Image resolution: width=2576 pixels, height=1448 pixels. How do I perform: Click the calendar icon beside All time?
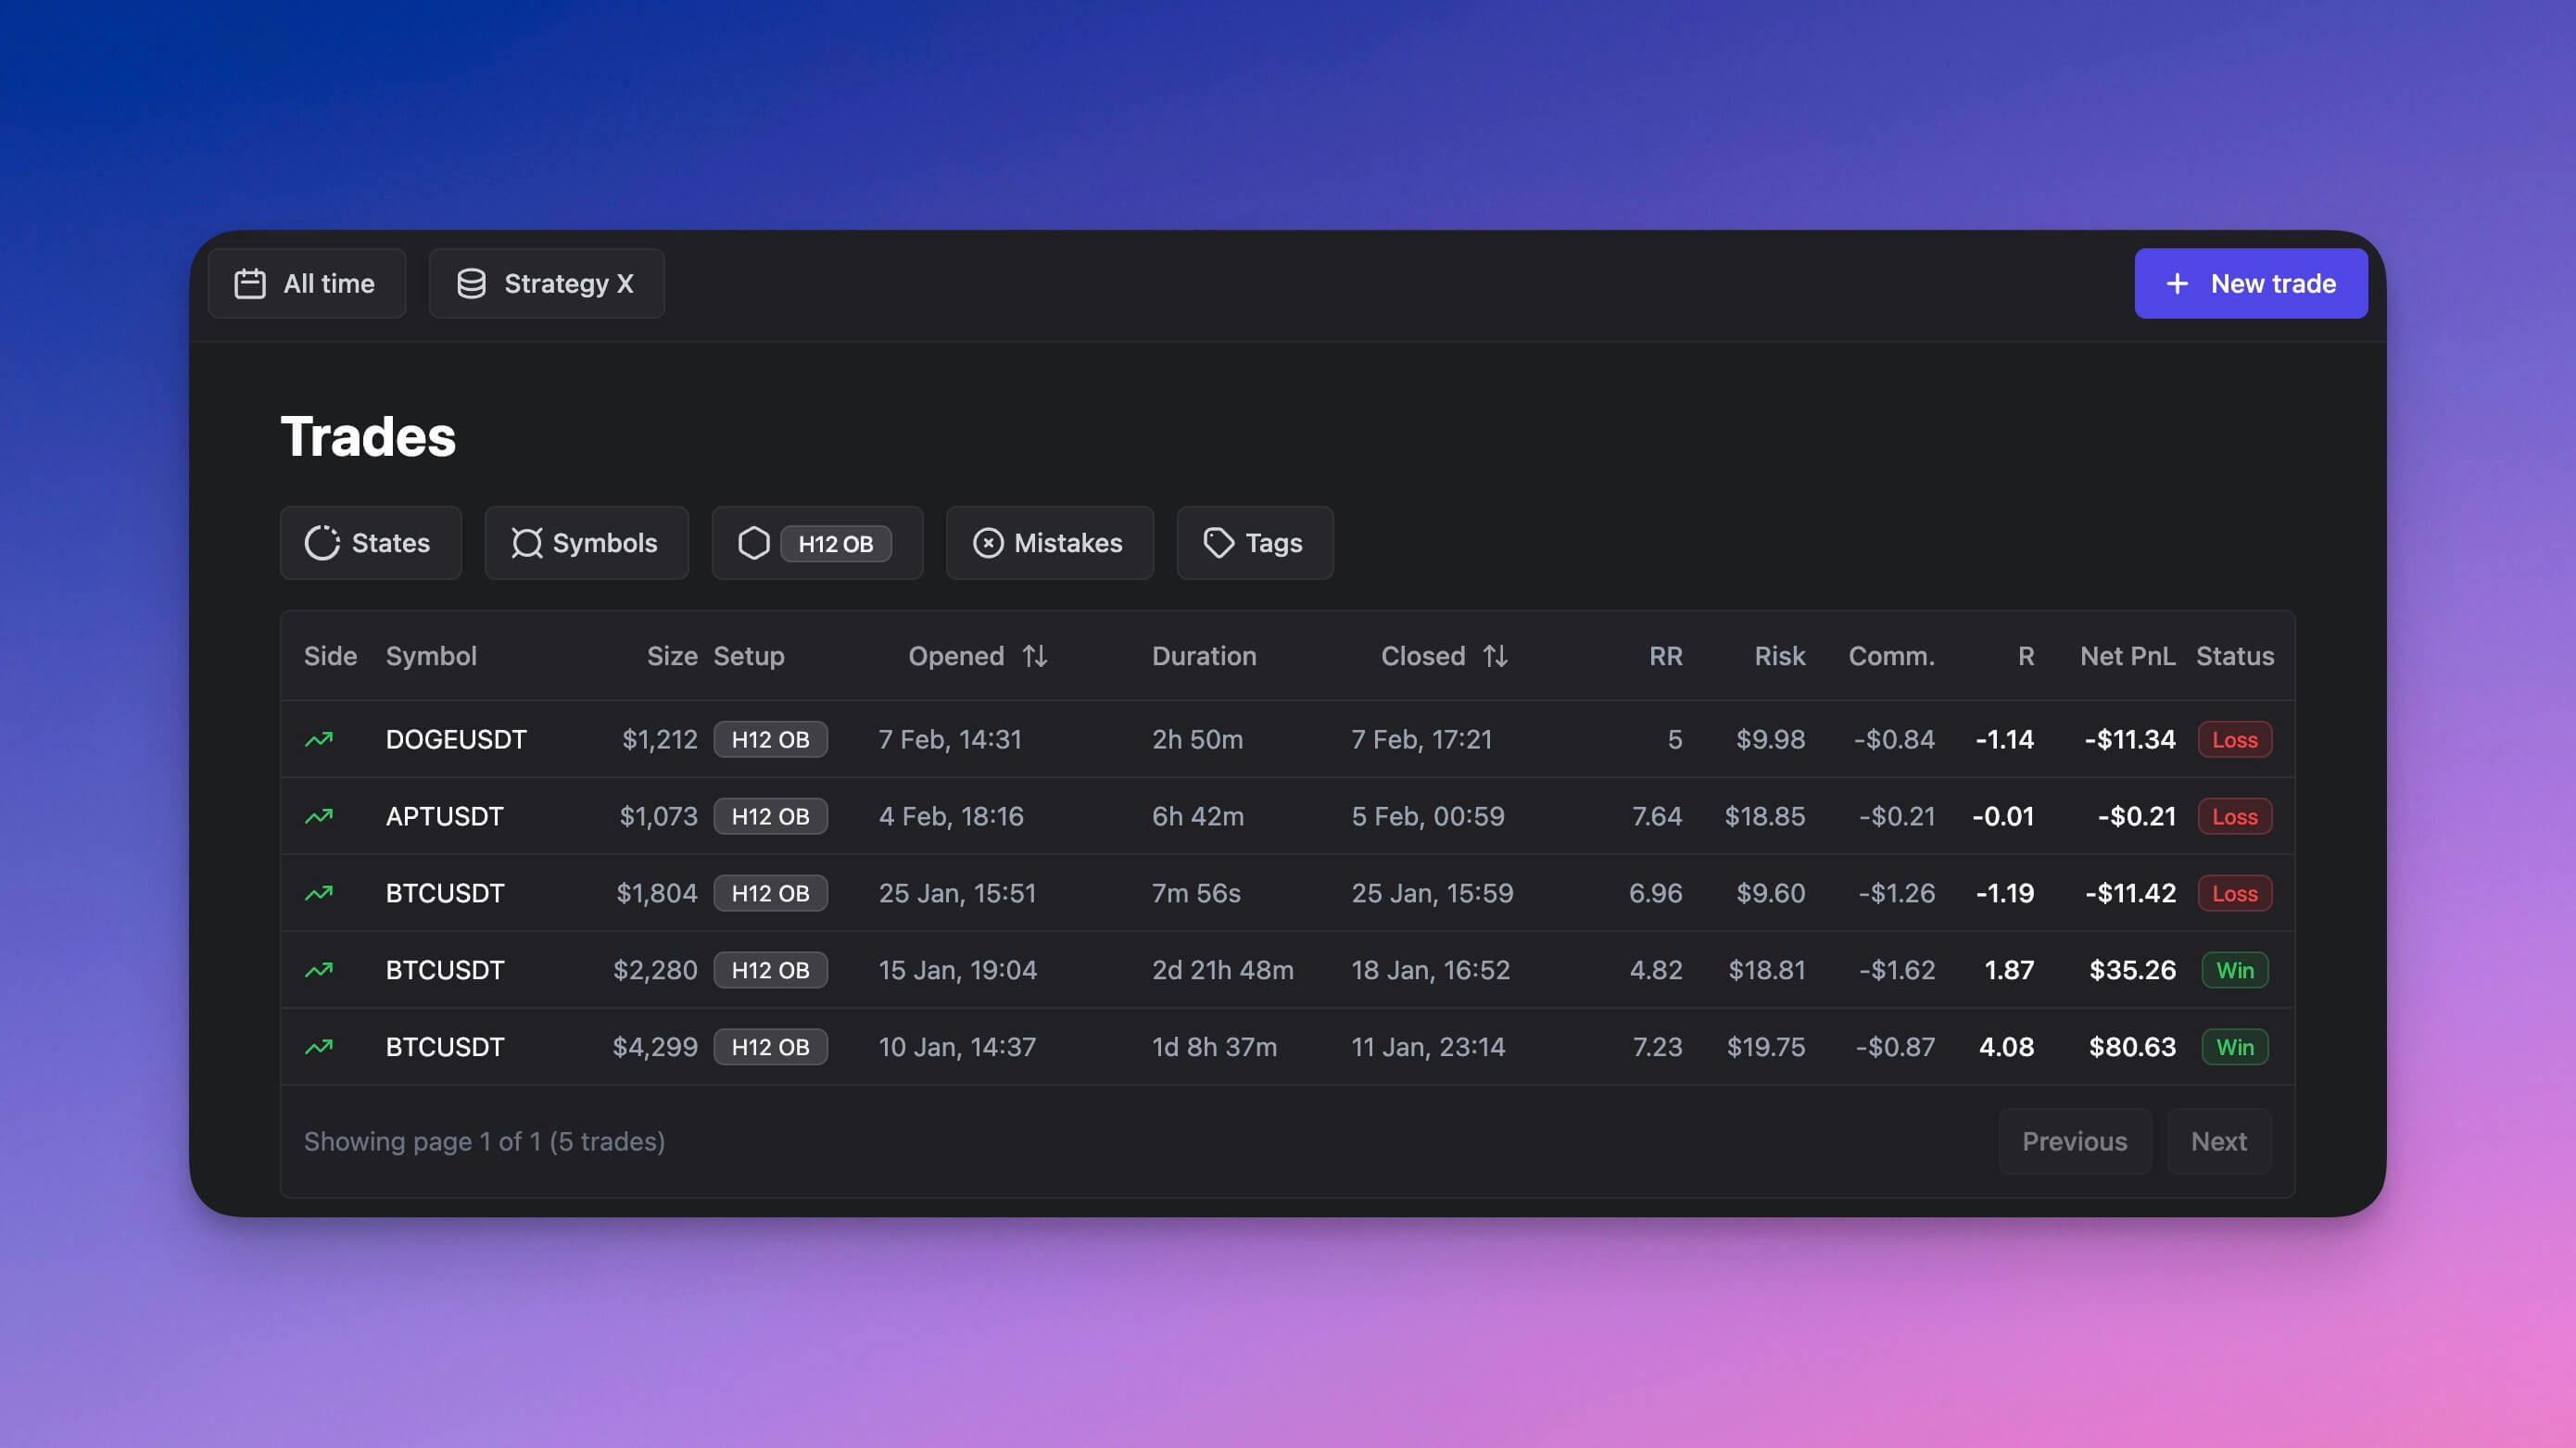click(249, 284)
